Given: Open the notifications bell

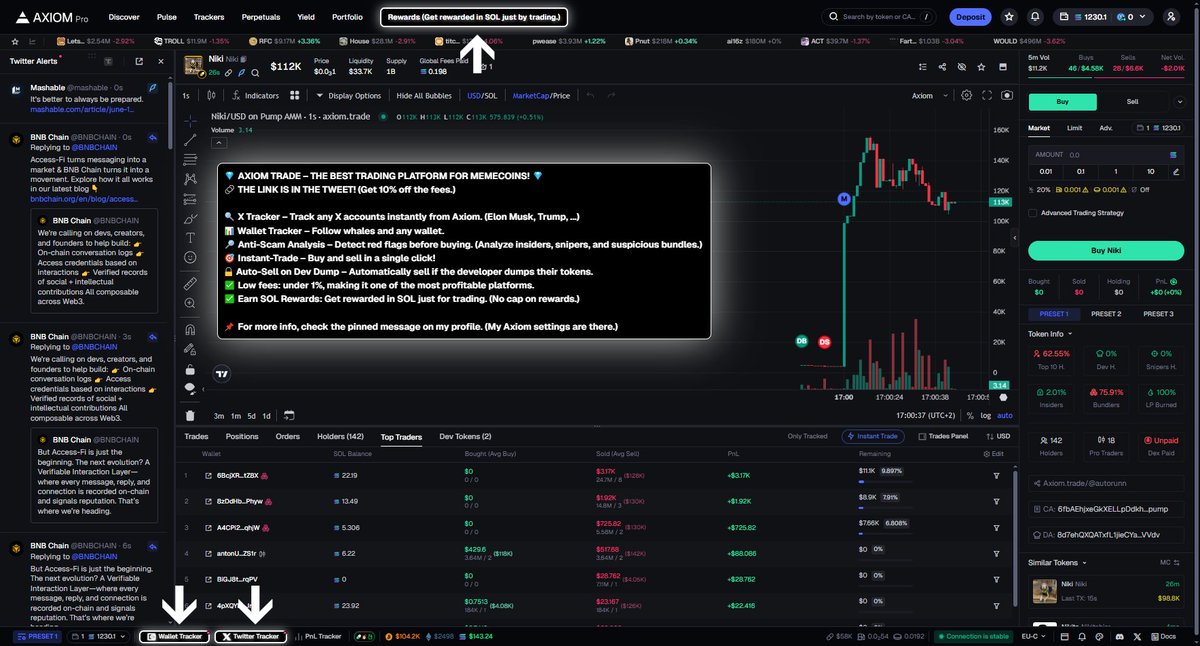Looking at the screenshot, I should 1035,17.
